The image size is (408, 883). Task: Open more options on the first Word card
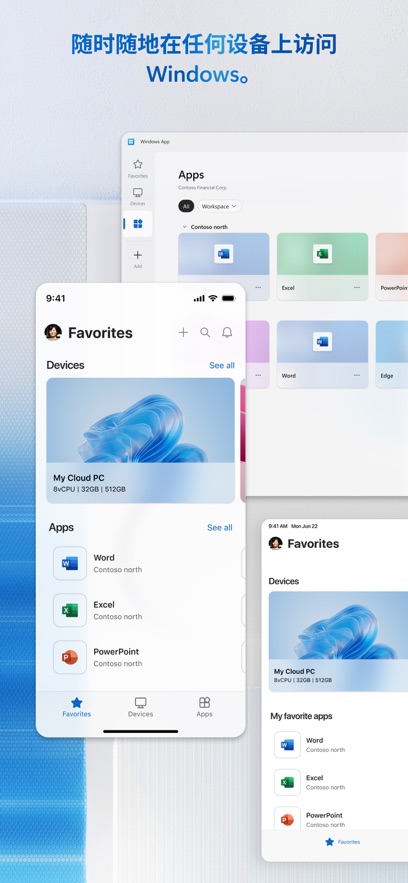[x=258, y=288]
